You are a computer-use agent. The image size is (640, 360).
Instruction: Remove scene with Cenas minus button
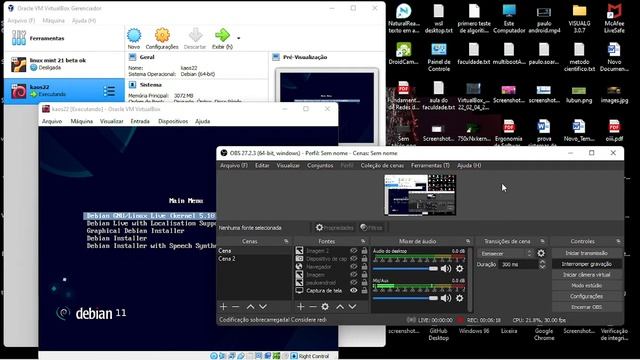point(236,307)
